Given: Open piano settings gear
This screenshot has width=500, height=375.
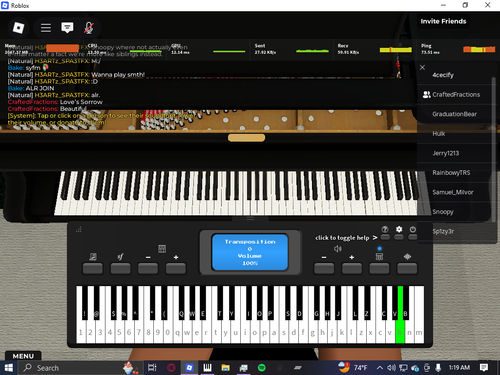Looking at the screenshot, I should [x=399, y=237].
